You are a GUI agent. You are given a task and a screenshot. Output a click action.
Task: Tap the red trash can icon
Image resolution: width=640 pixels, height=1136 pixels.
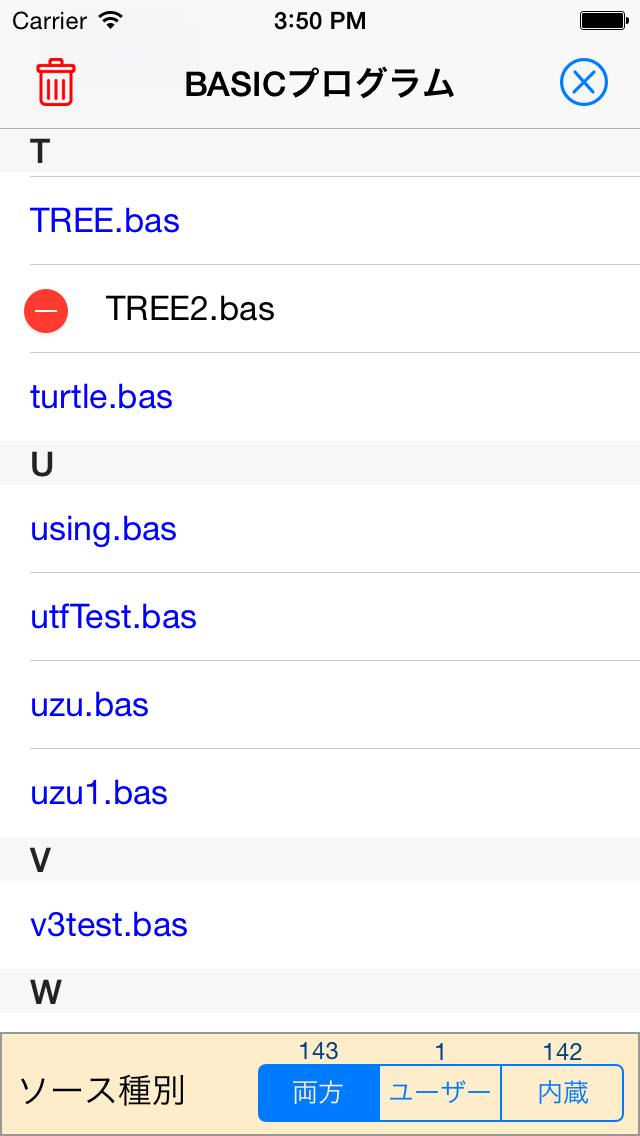pyautogui.click(x=56, y=83)
